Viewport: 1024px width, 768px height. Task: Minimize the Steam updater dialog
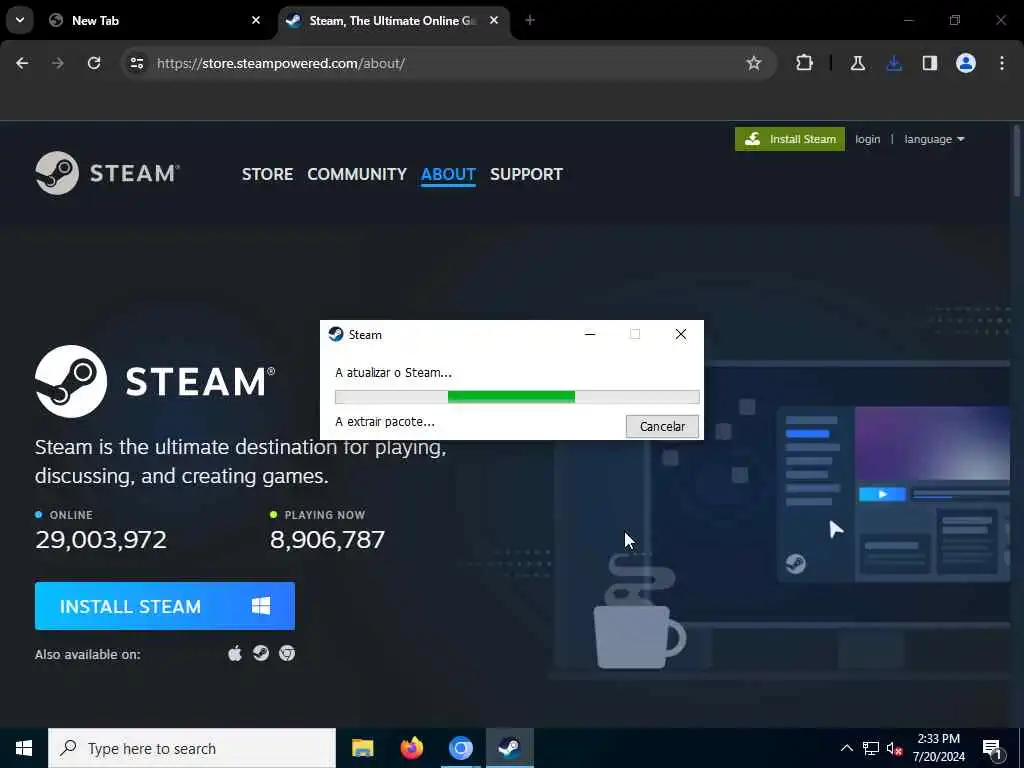(590, 334)
